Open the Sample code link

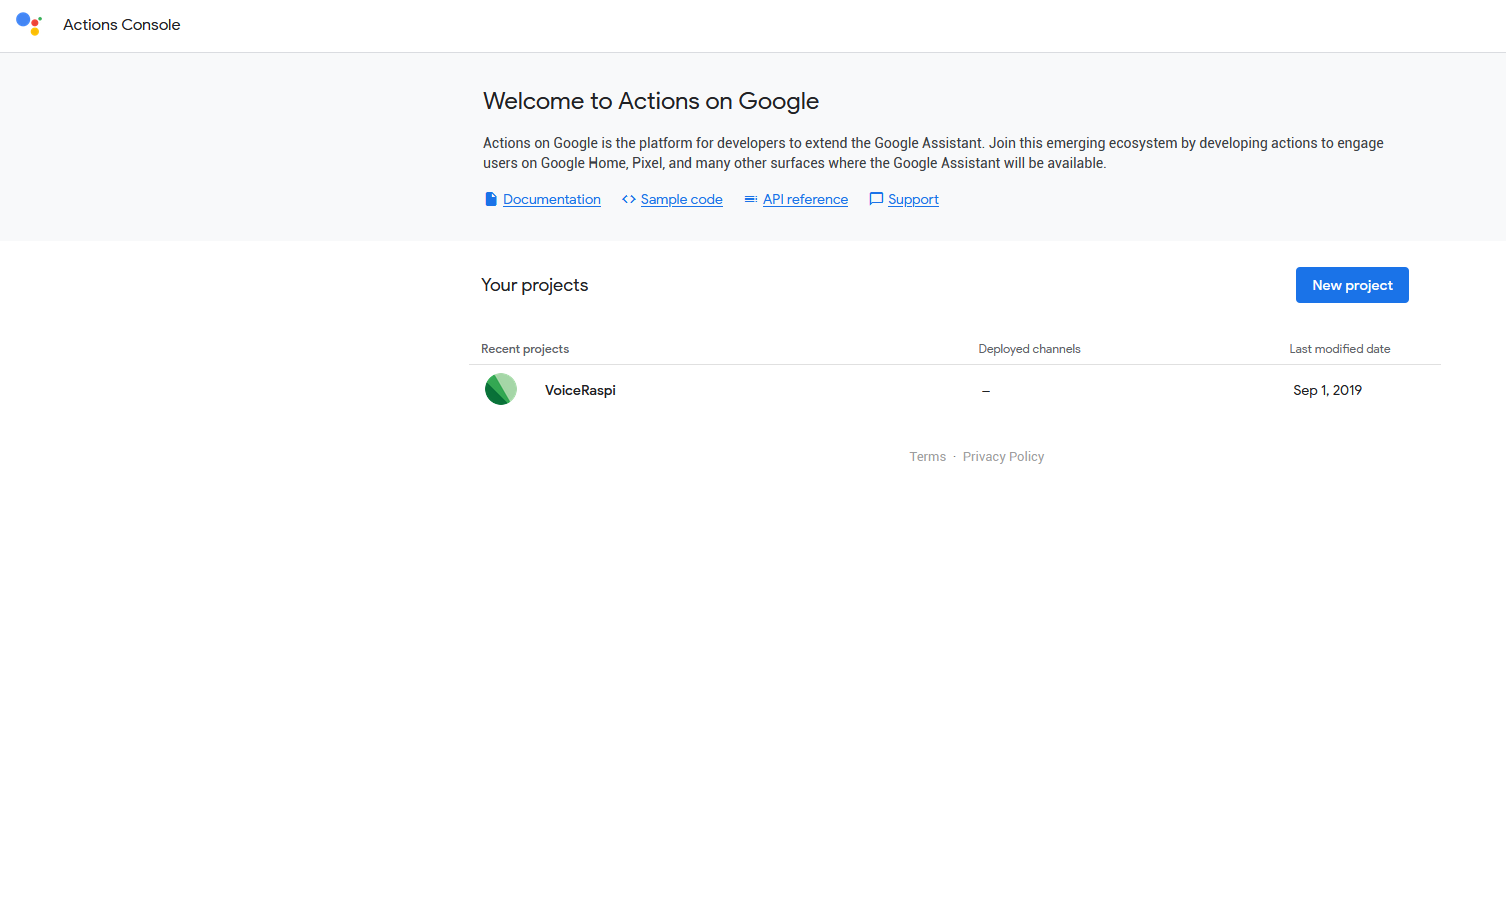point(681,199)
